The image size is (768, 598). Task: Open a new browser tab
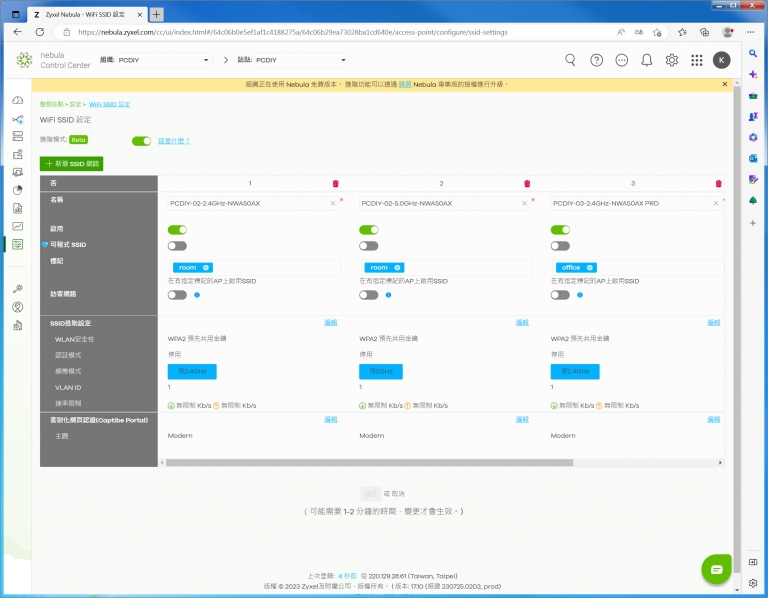point(156,15)
